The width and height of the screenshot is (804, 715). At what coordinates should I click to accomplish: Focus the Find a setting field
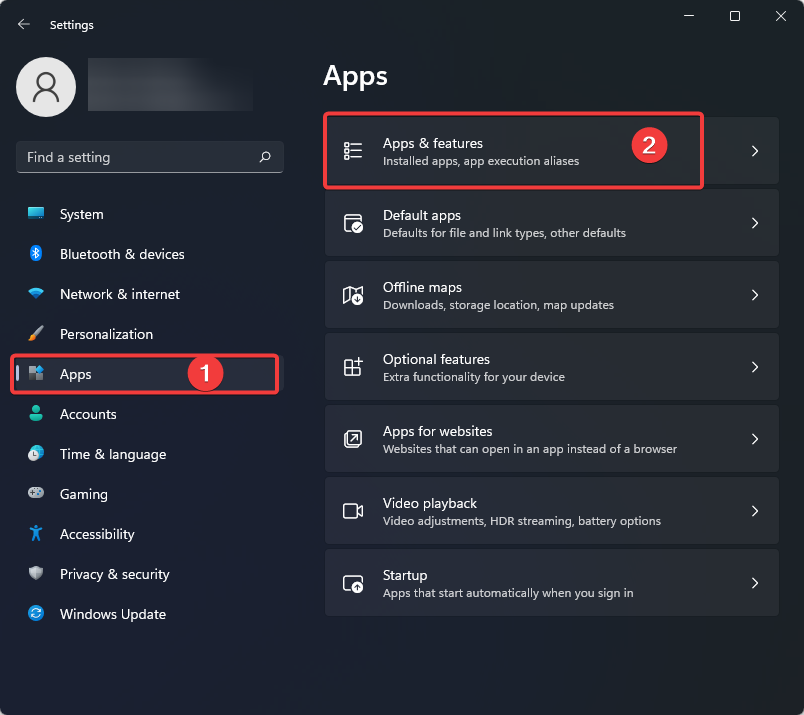[150, 157]
